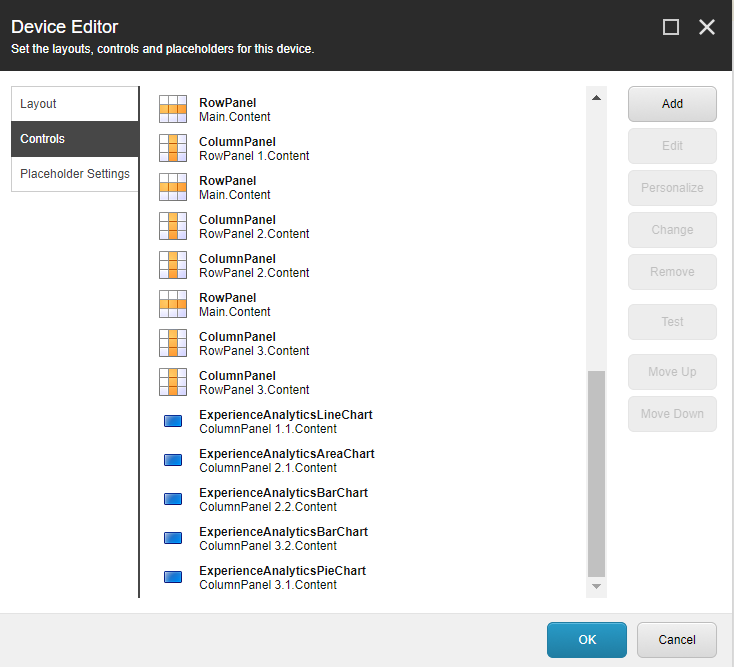Click the icon of the BarChart in ColumnPanel 3.2.Content
This screenshot has height=667, width=734.
[x=173, y=538]
